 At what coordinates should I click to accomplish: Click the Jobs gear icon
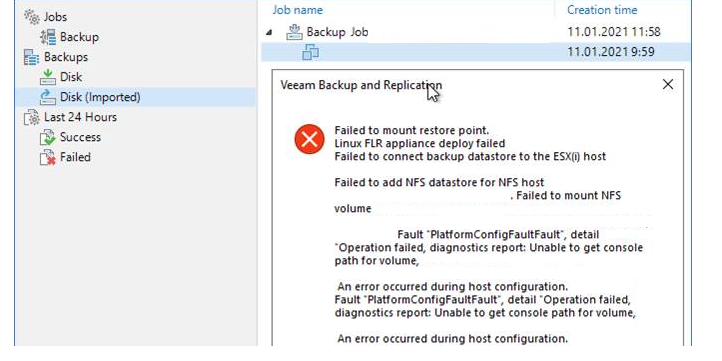[32, 17]
